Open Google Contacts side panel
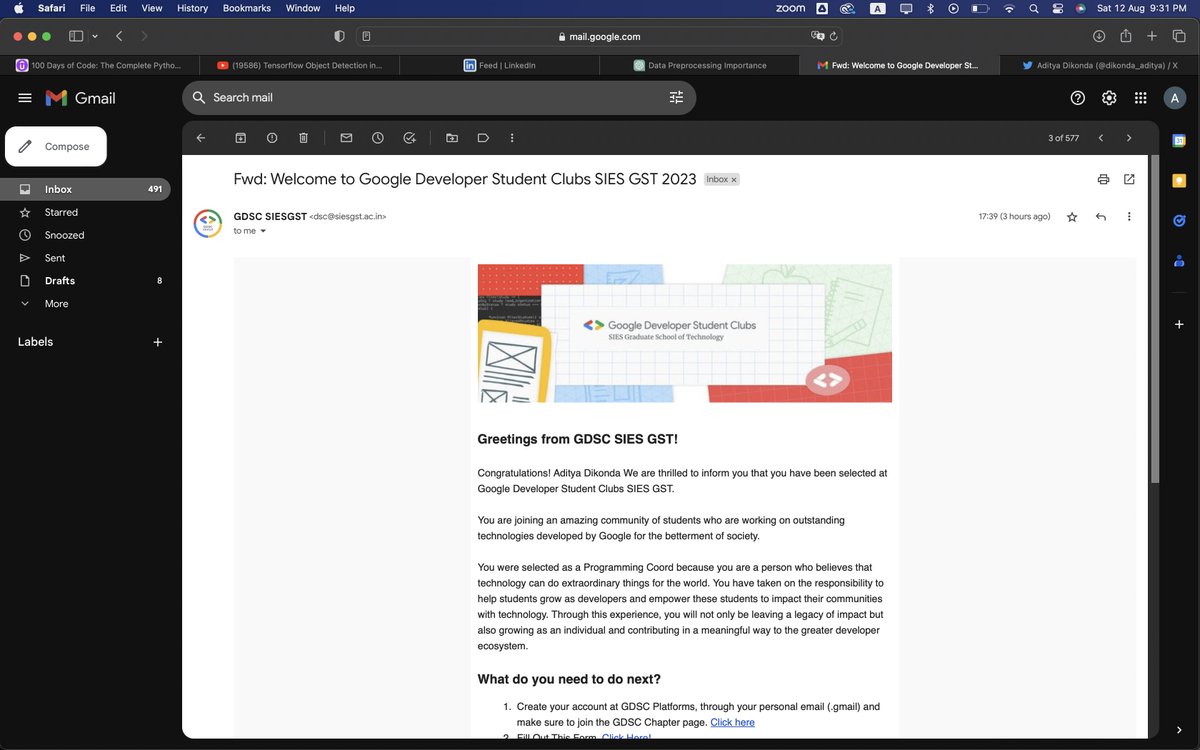1200x750 pixels. tap(1179, 261)
